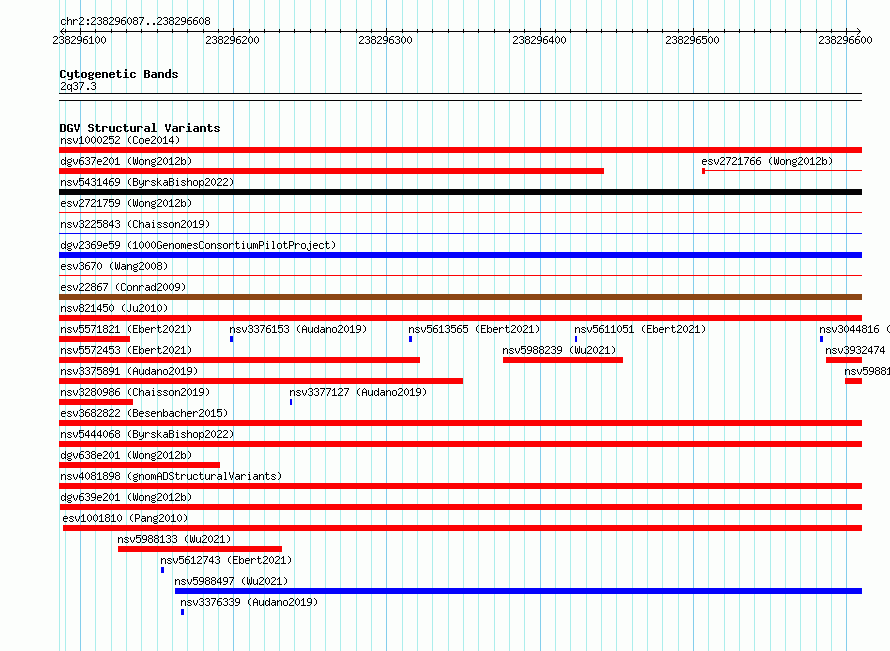
Task: Click blue marker under nsv5613565
Action: coord(410,339)
